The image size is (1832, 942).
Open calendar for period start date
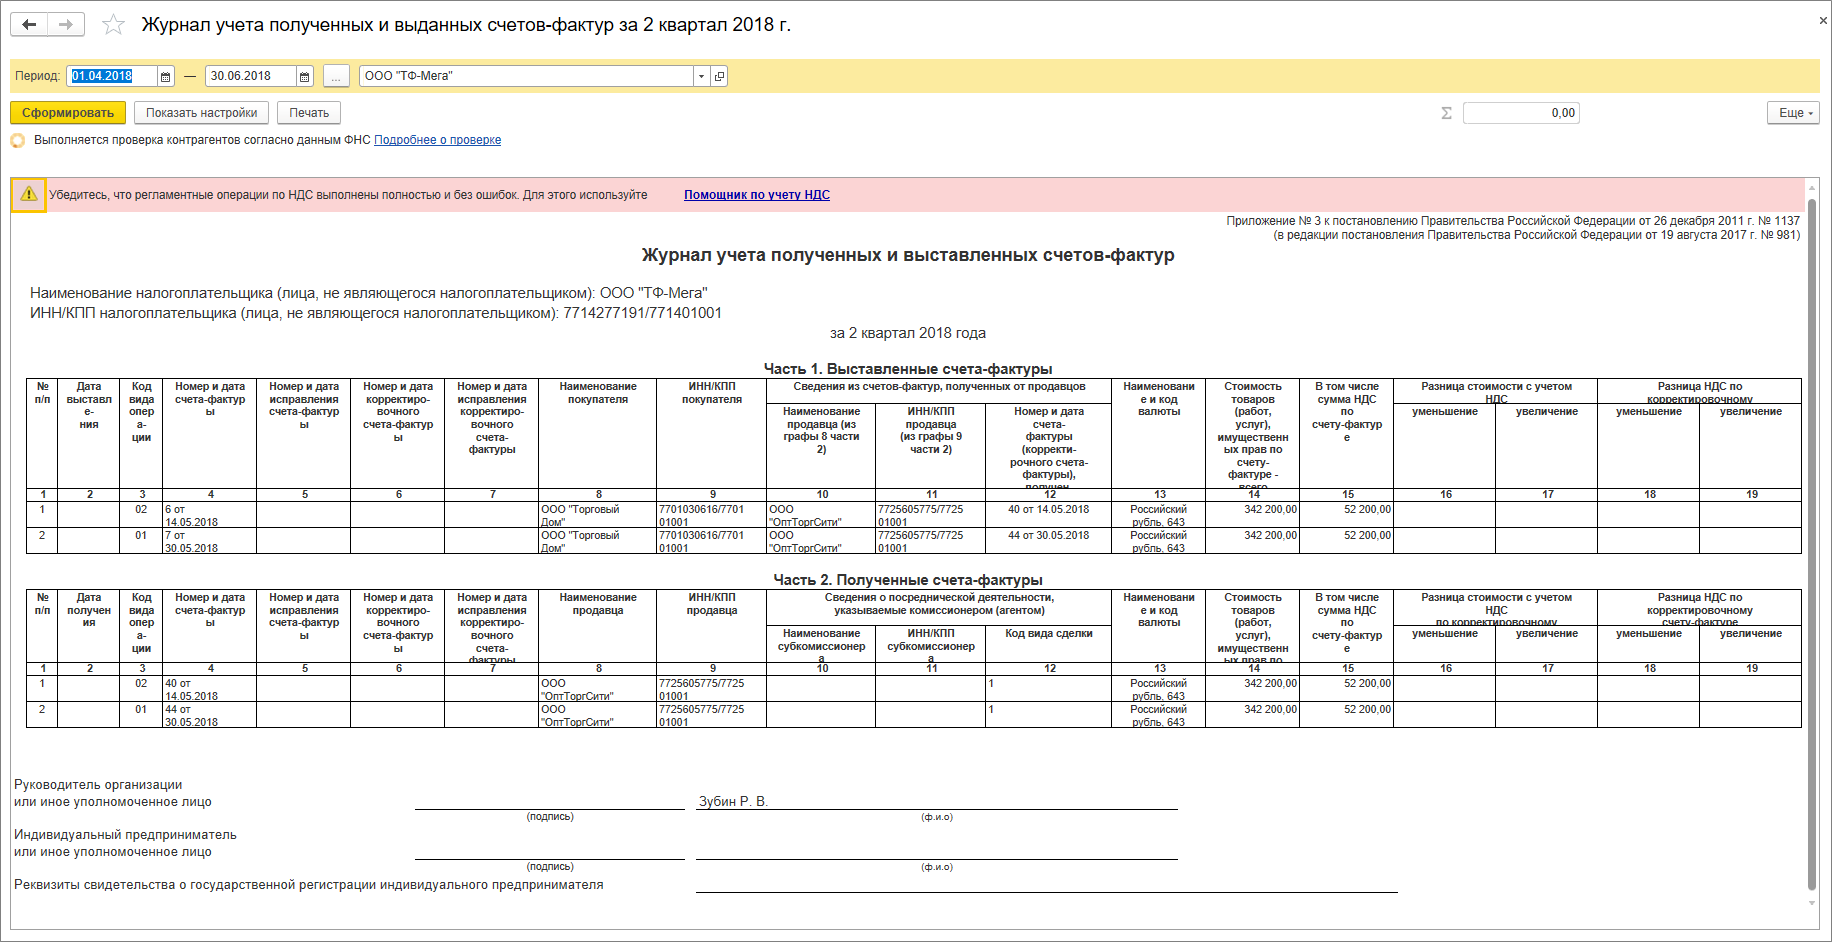(166, 76)
